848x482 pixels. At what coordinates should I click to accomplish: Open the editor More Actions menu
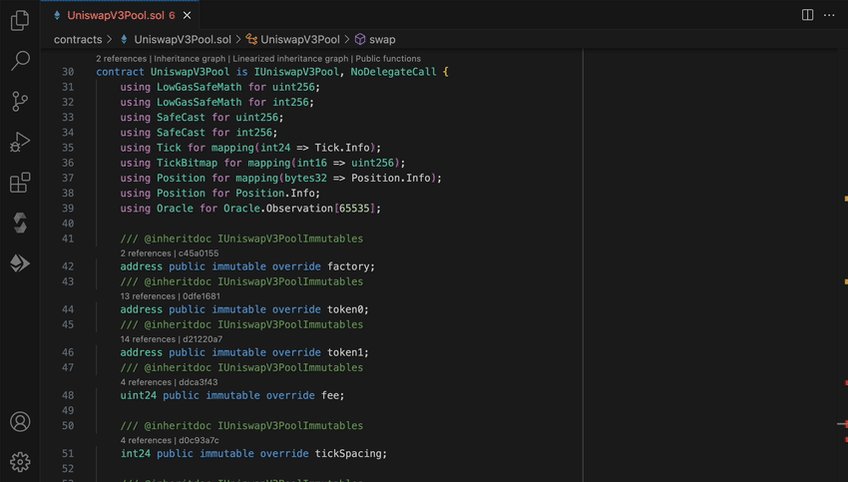[829, 15]
